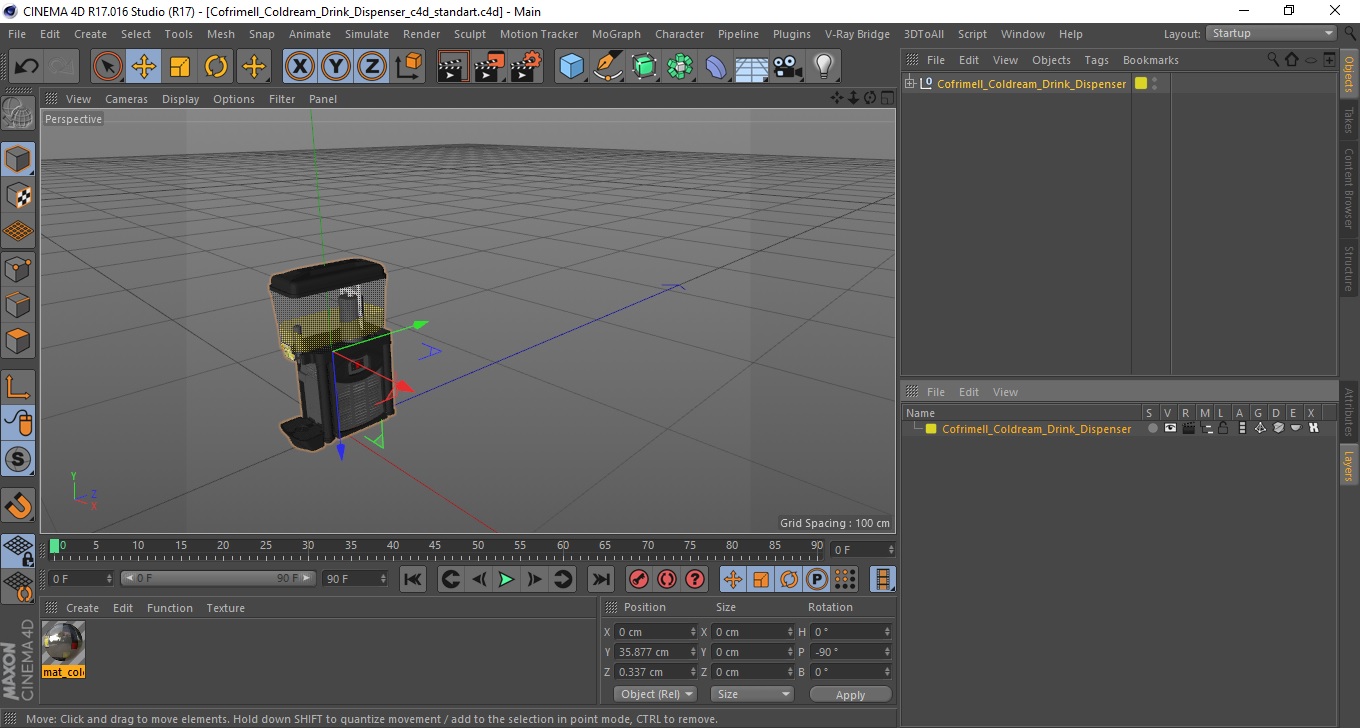1360x728 pixels.
Task: Switch to Points mode in left palette
Action: pos(18,268)
